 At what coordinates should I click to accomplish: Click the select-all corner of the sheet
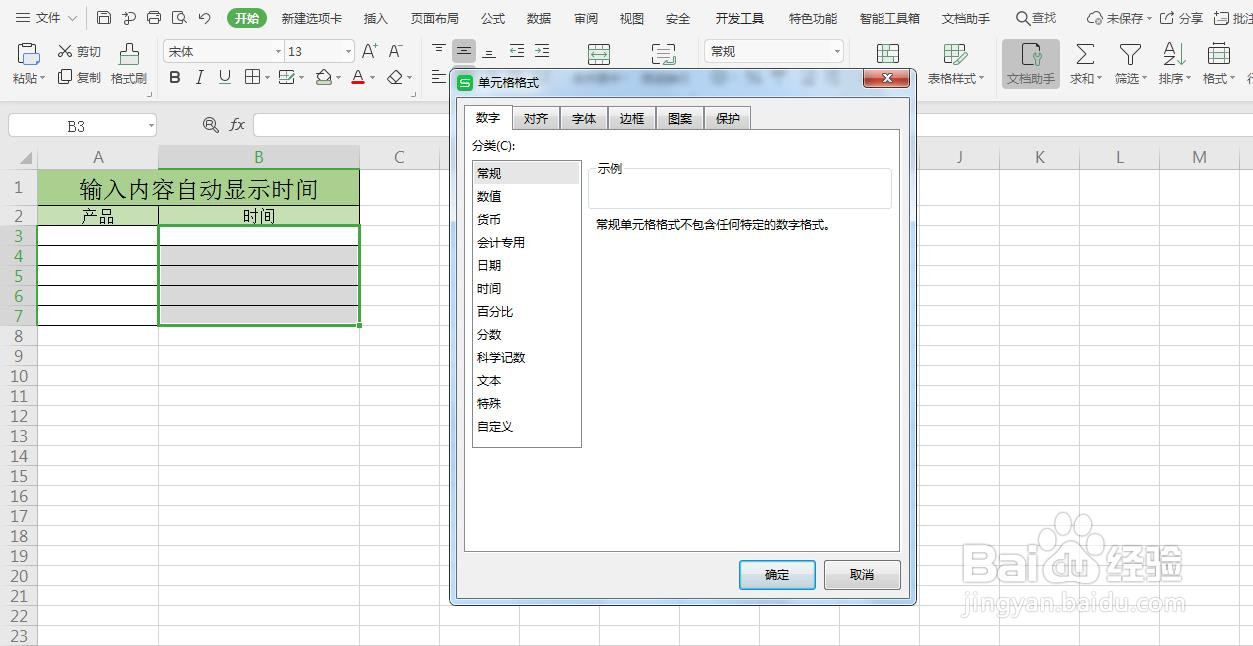pos(18,157)
